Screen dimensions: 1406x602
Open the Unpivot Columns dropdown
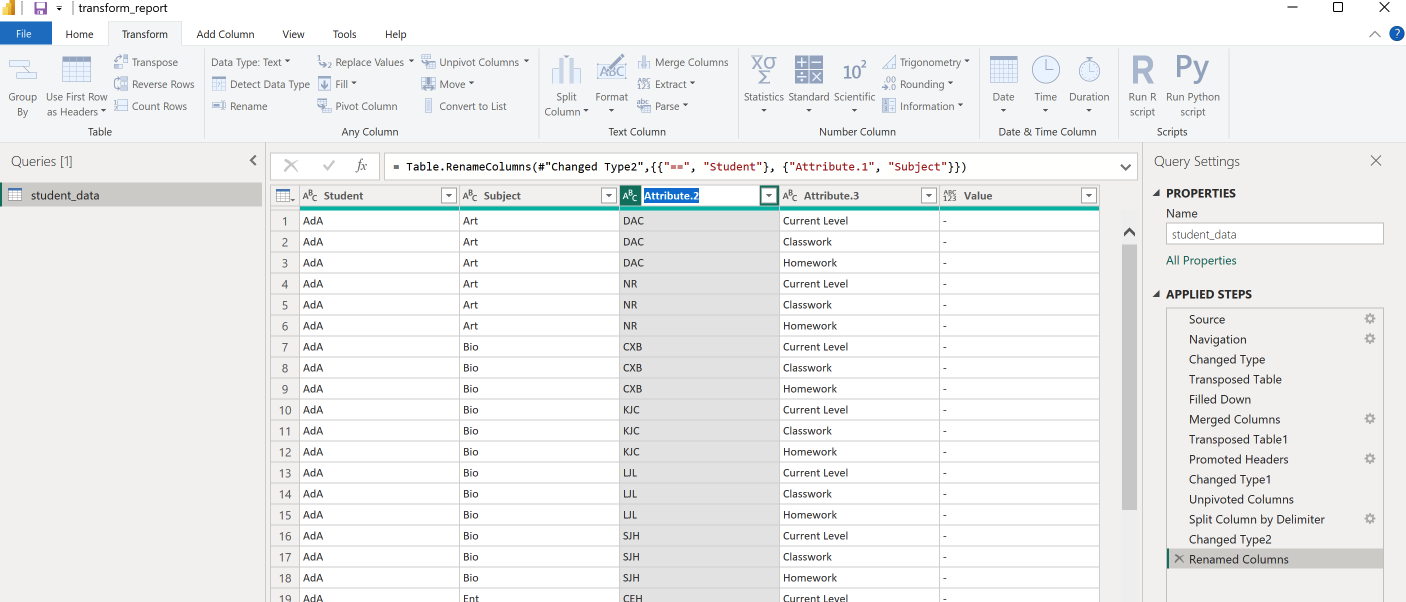(475, 62)
